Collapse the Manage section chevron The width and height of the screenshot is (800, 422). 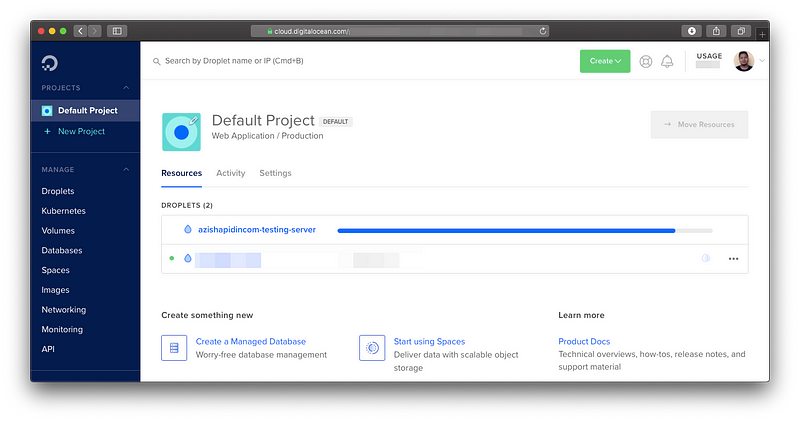(126, 170)
